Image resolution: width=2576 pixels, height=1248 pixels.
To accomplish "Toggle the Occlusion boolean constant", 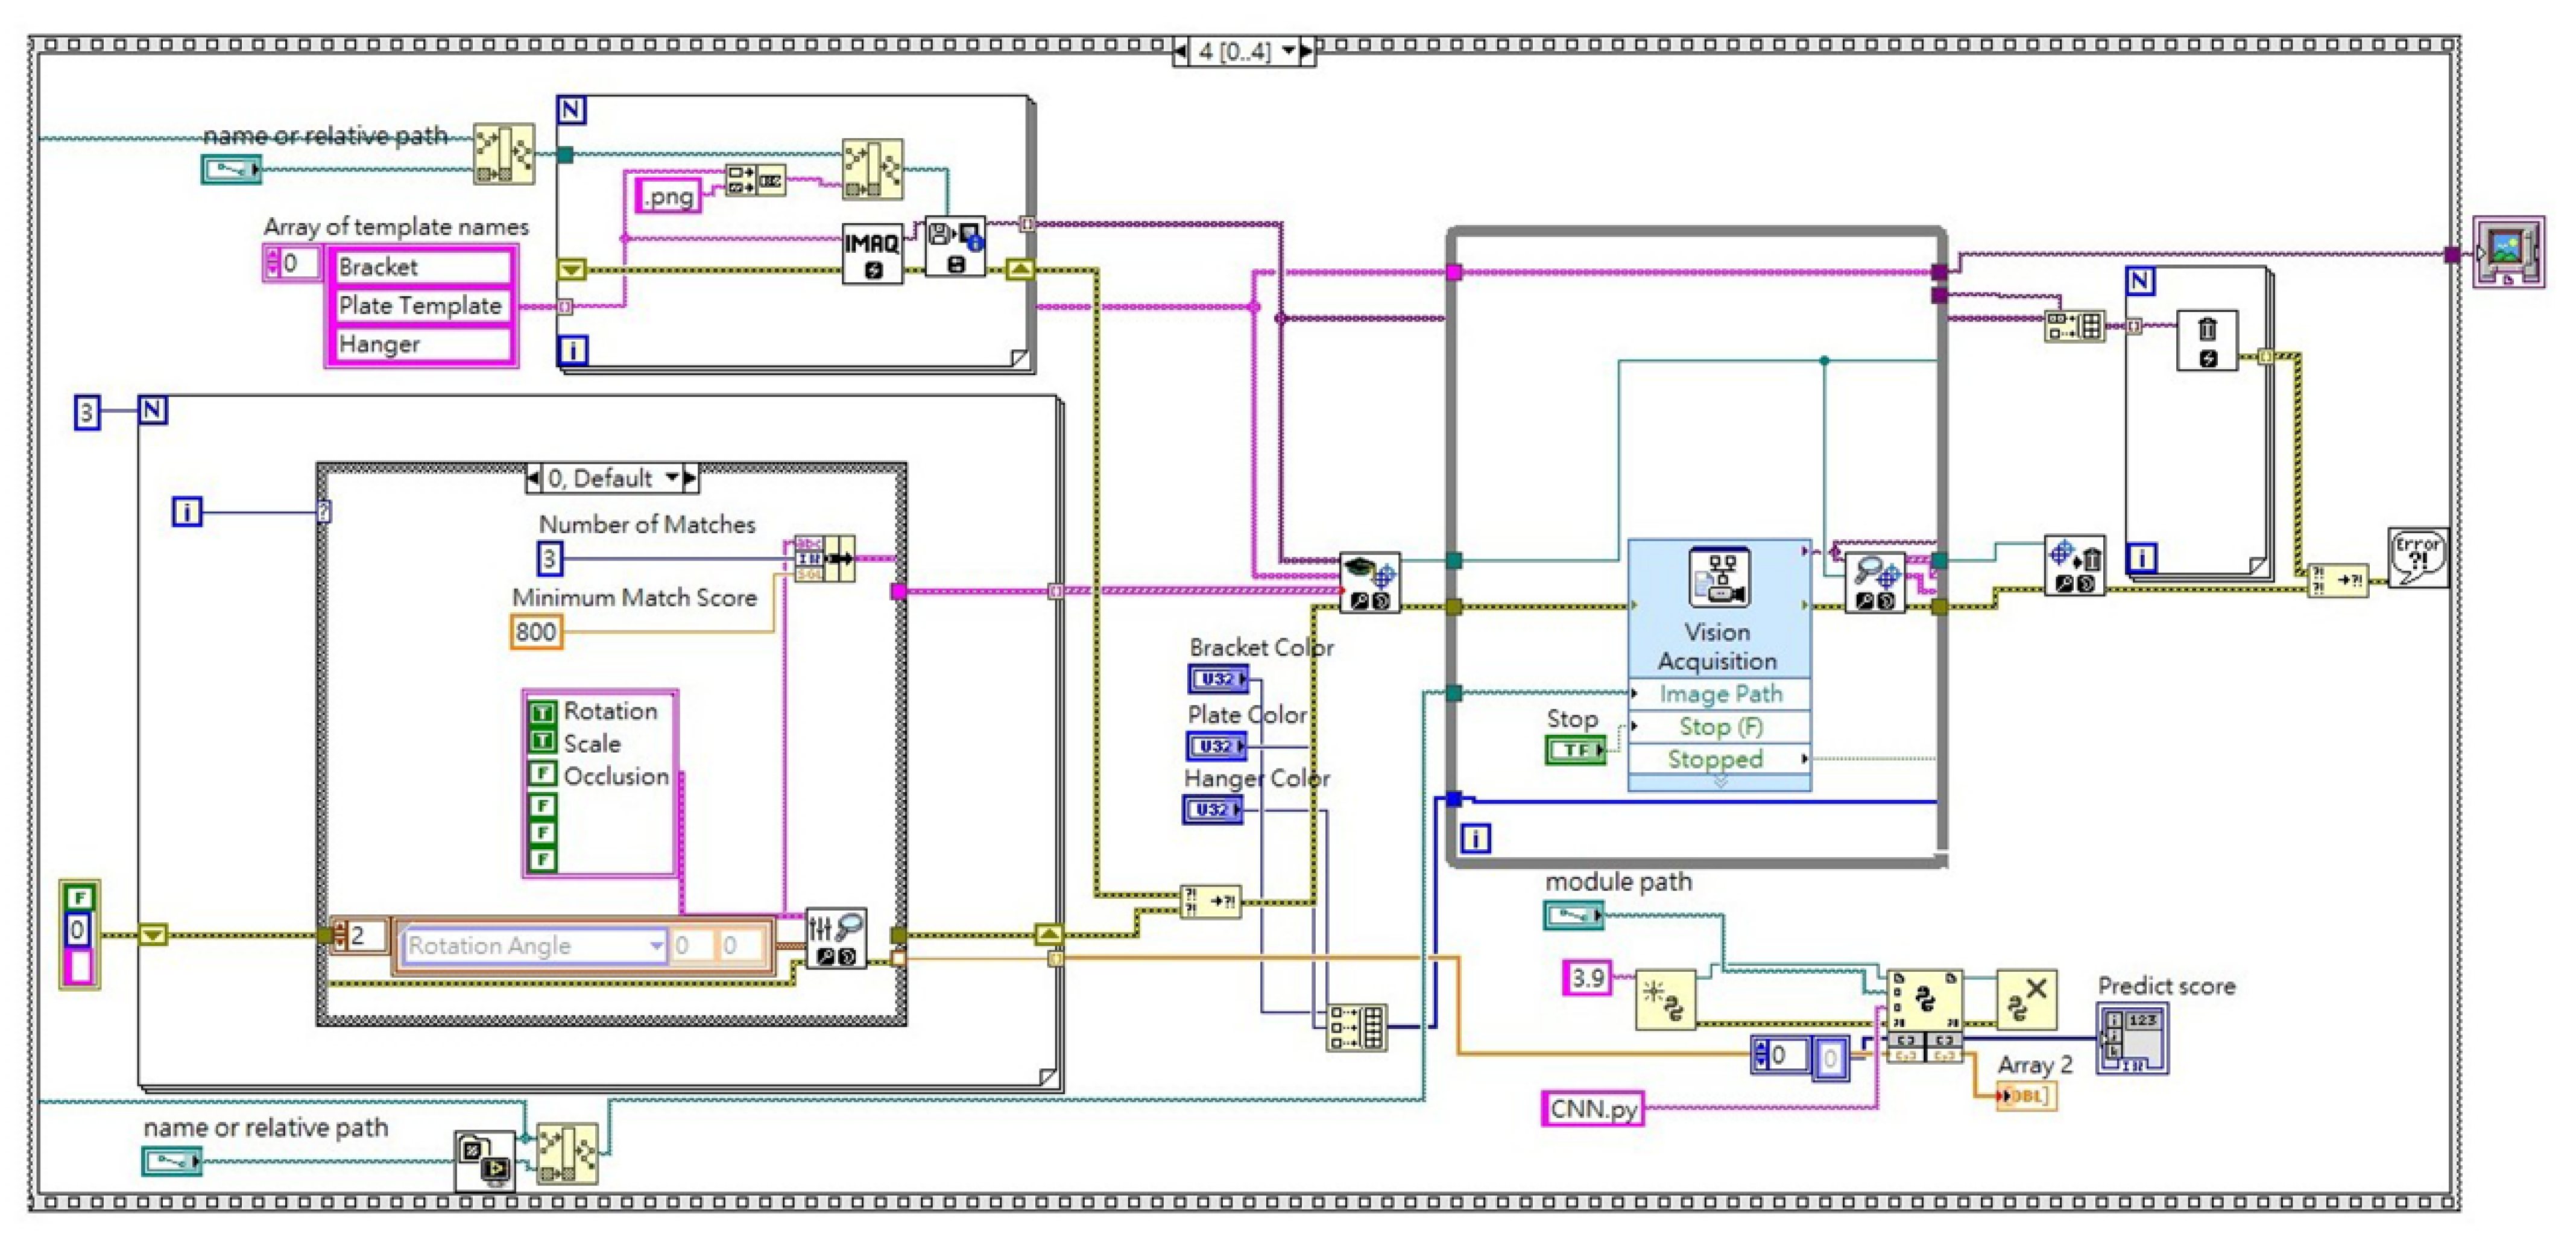I will click(542, 773).
